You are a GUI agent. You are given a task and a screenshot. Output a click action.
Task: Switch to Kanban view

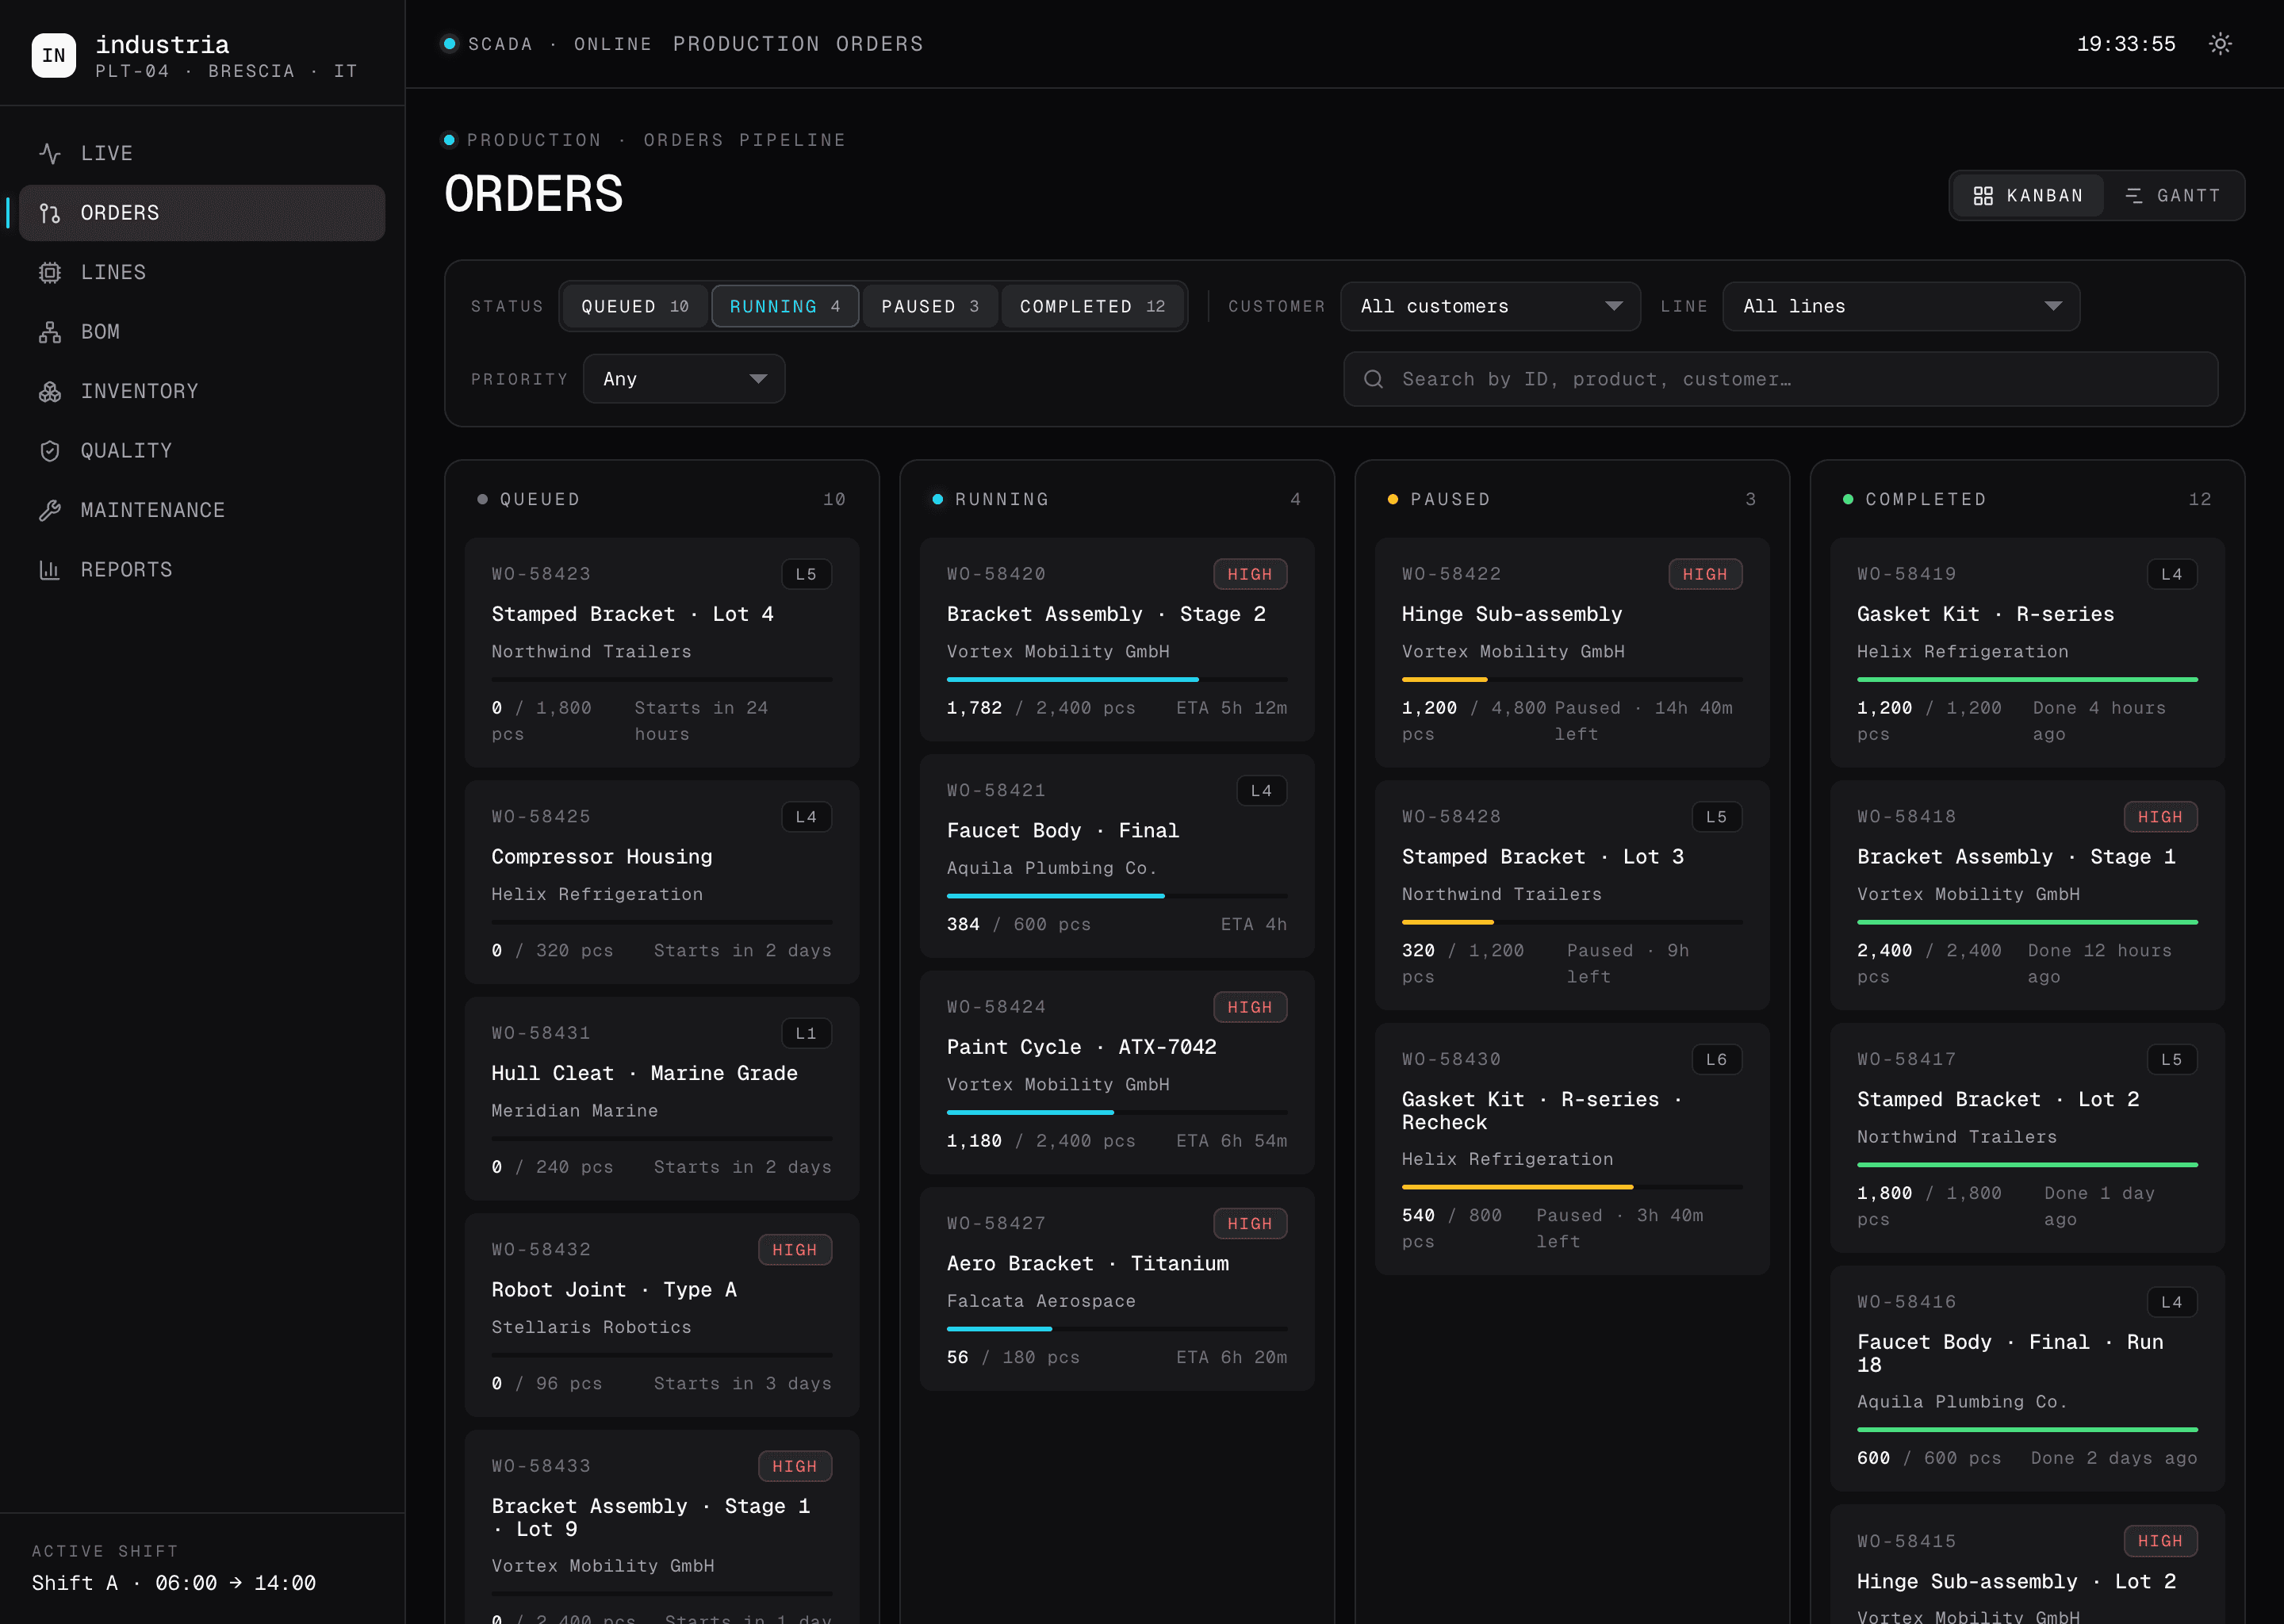[x=2028, y=196]
